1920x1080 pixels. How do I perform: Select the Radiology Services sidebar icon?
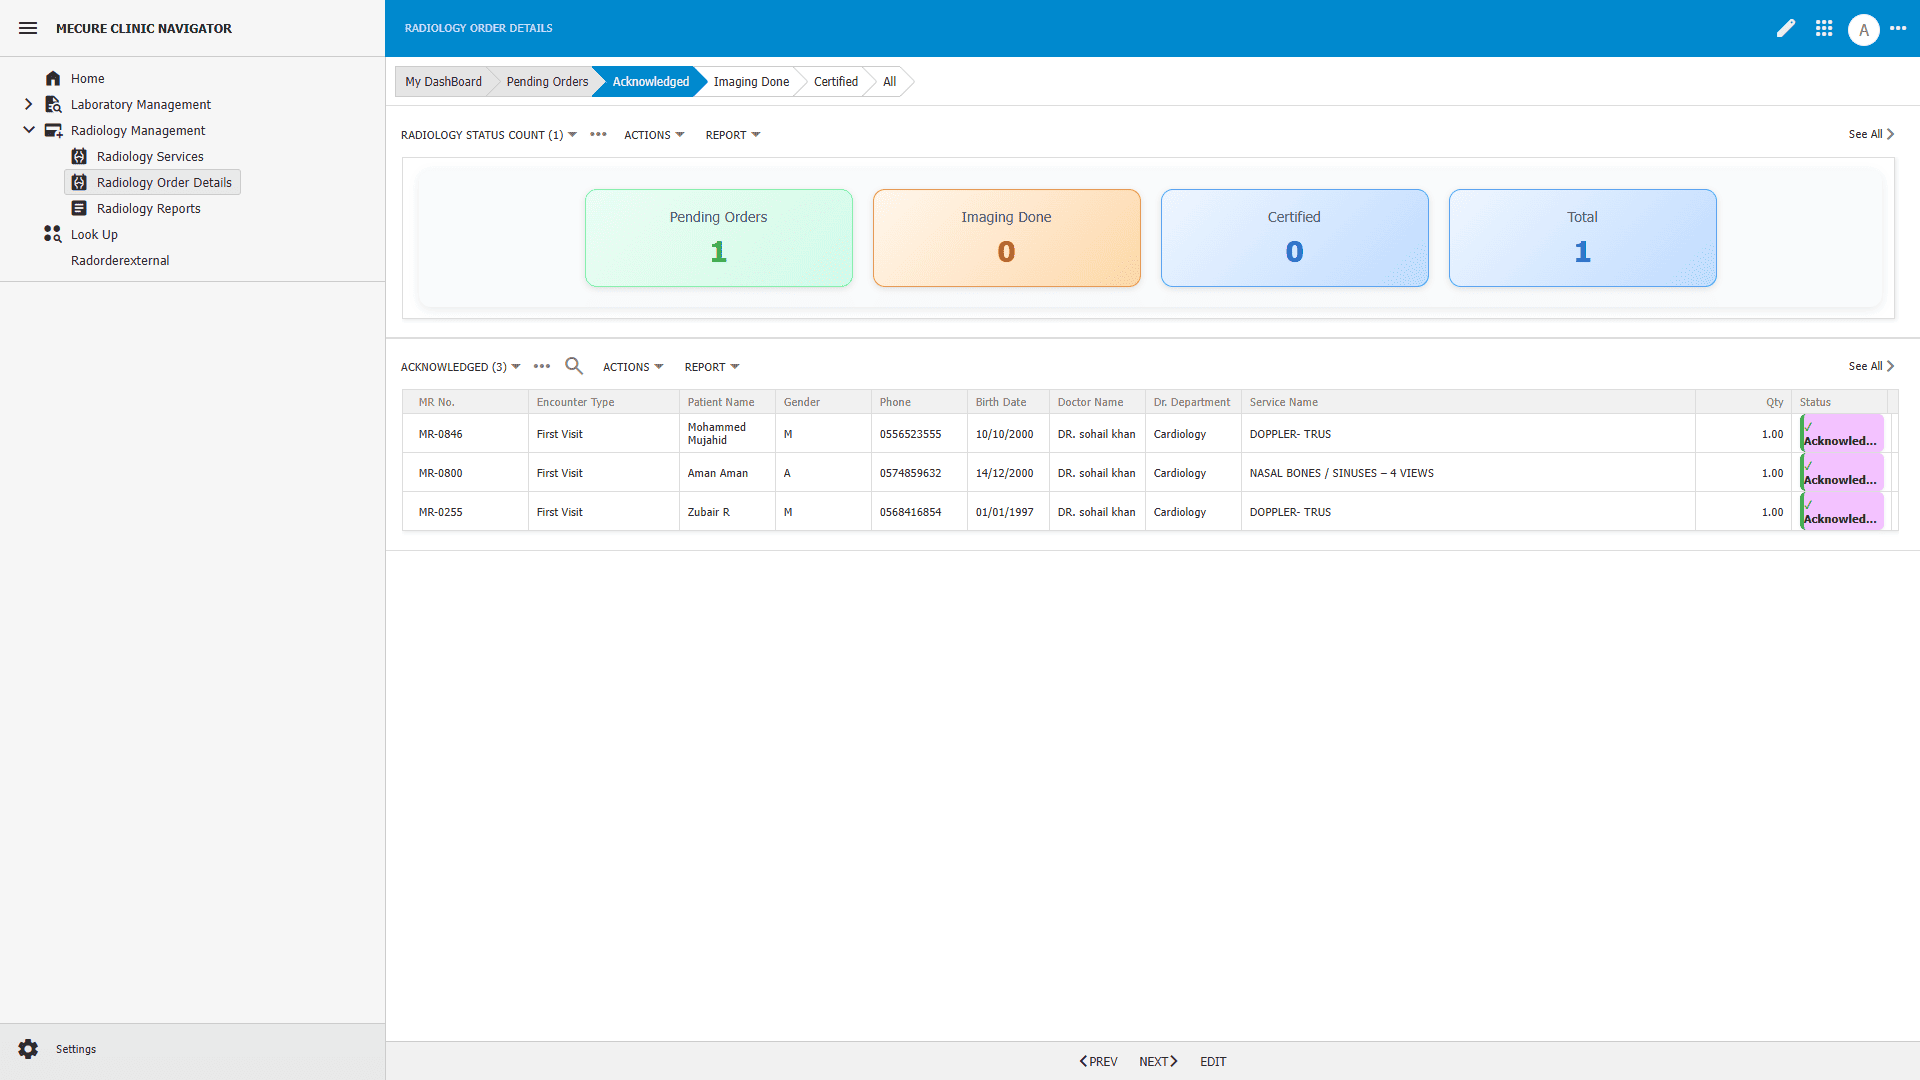[78, 156]
